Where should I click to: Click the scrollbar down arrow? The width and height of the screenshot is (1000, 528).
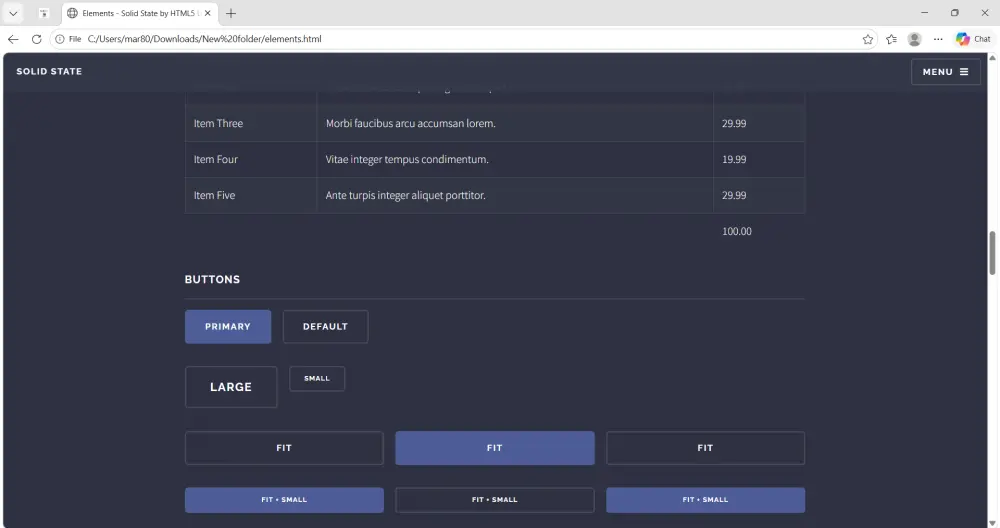tap(992, 523)
